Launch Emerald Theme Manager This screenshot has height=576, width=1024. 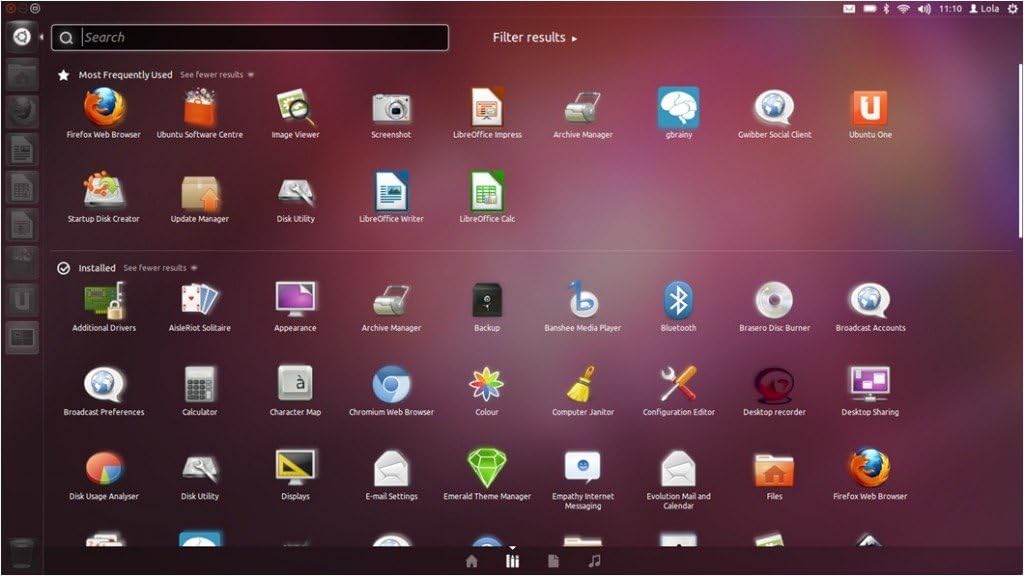pyautogui.click(x=487, y=468)
